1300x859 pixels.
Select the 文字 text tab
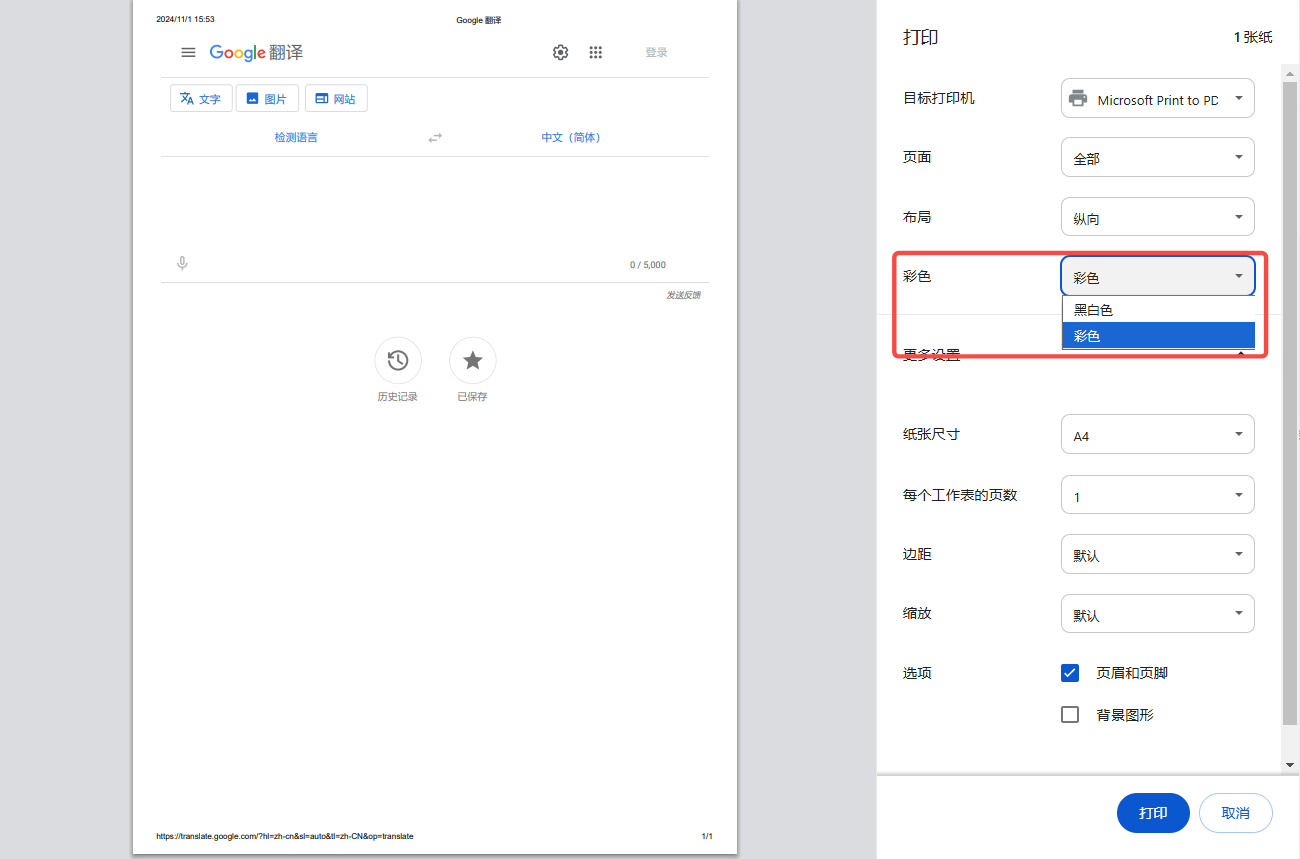tap(201, 98)
